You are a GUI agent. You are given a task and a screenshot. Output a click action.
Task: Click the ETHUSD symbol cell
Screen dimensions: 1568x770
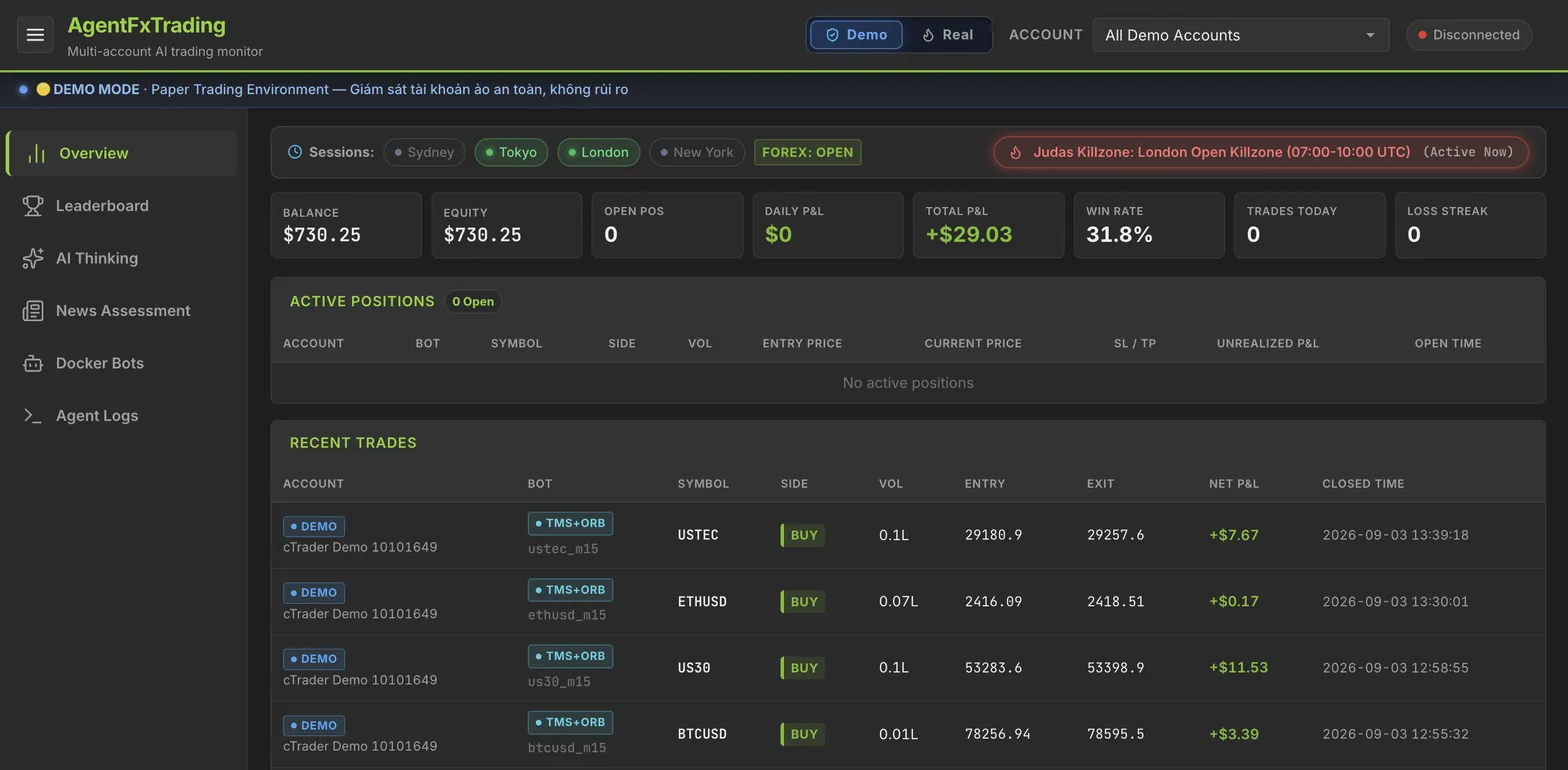point(702,602)
